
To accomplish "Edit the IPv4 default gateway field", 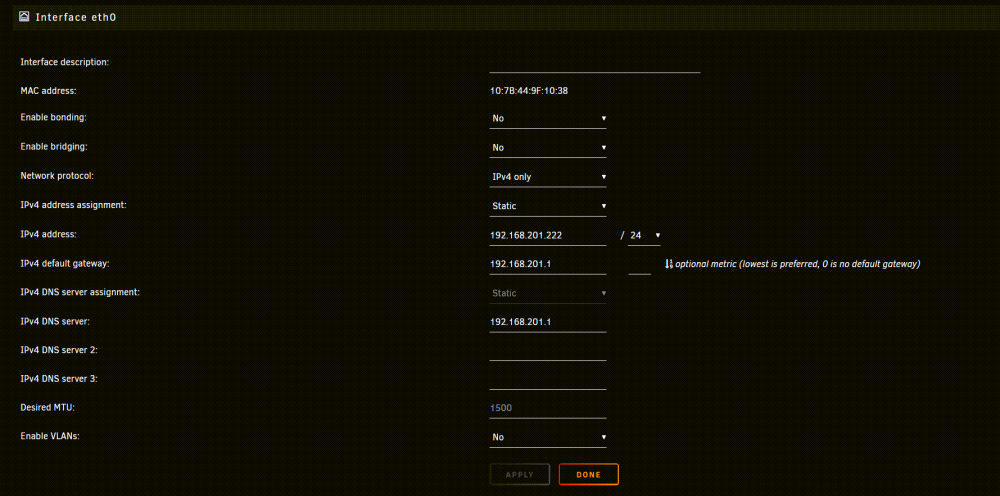I will coord(548,264).
